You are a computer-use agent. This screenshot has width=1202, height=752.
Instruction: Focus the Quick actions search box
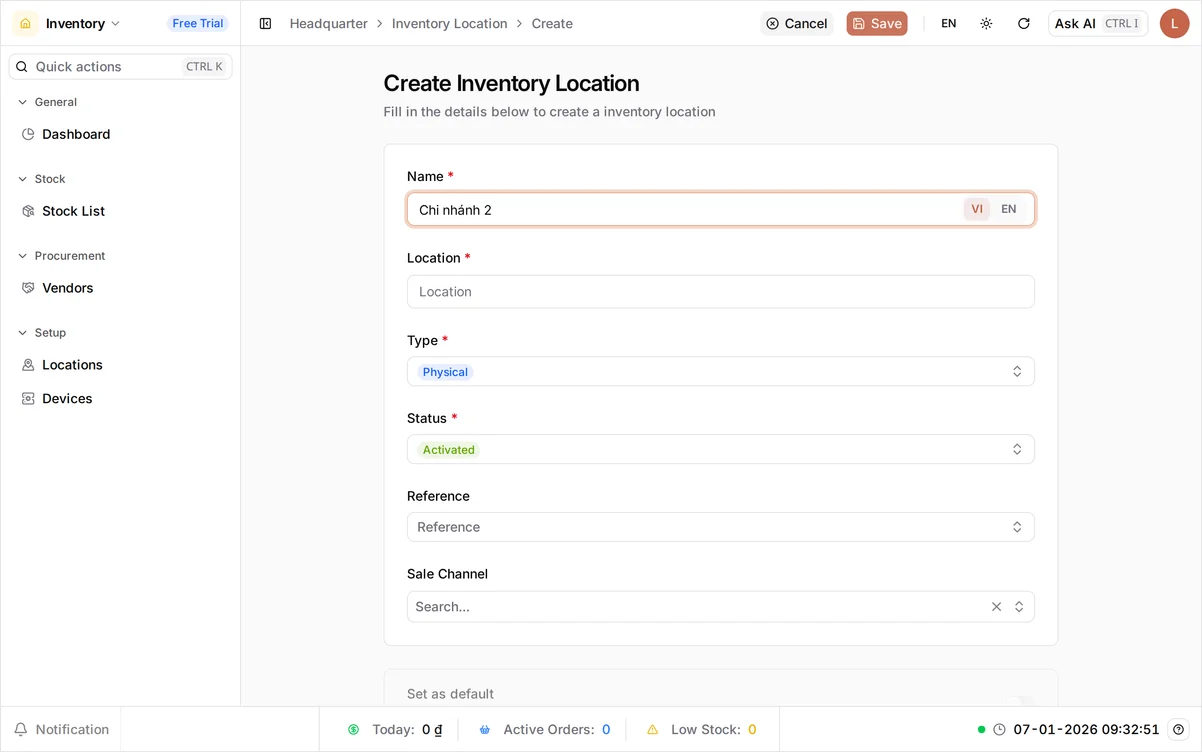(120, 66)
